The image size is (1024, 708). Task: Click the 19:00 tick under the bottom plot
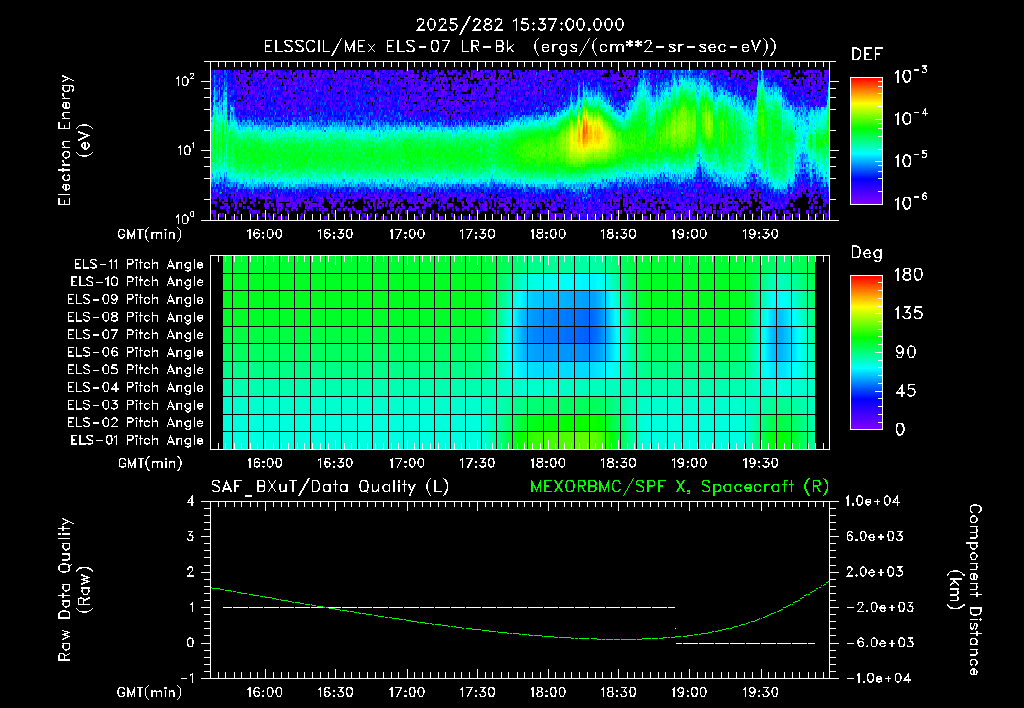pos(689,692)
